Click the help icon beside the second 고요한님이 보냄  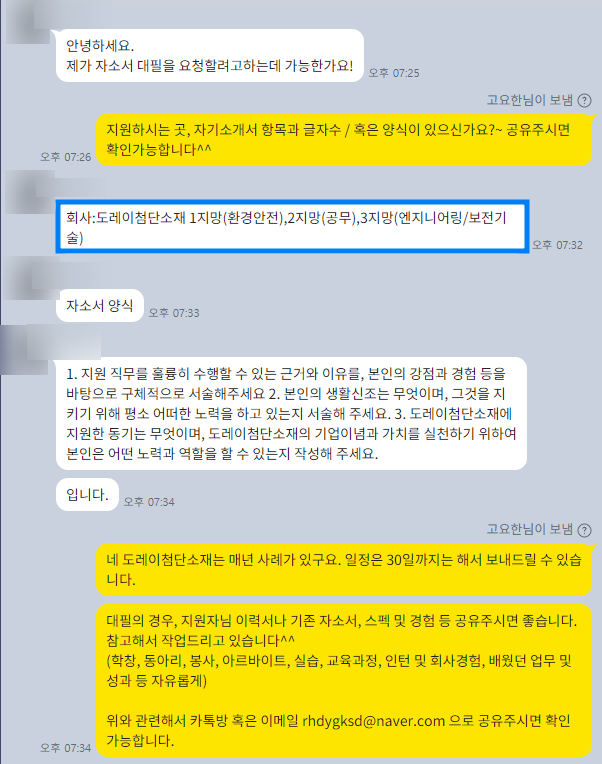click(584, 530)
